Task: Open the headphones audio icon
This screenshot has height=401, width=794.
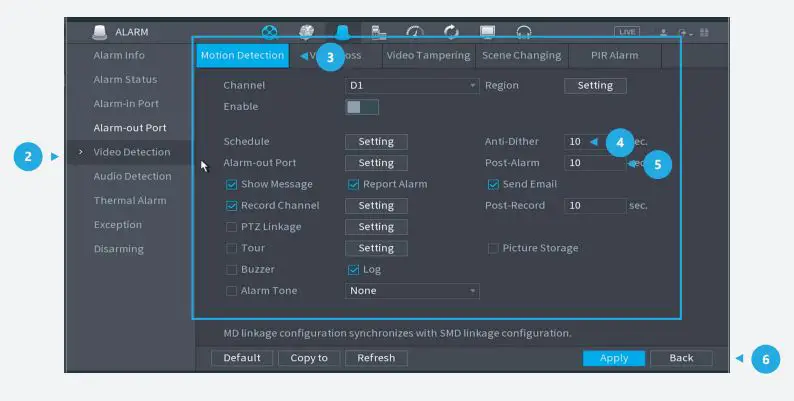Action: coord(524,32)
